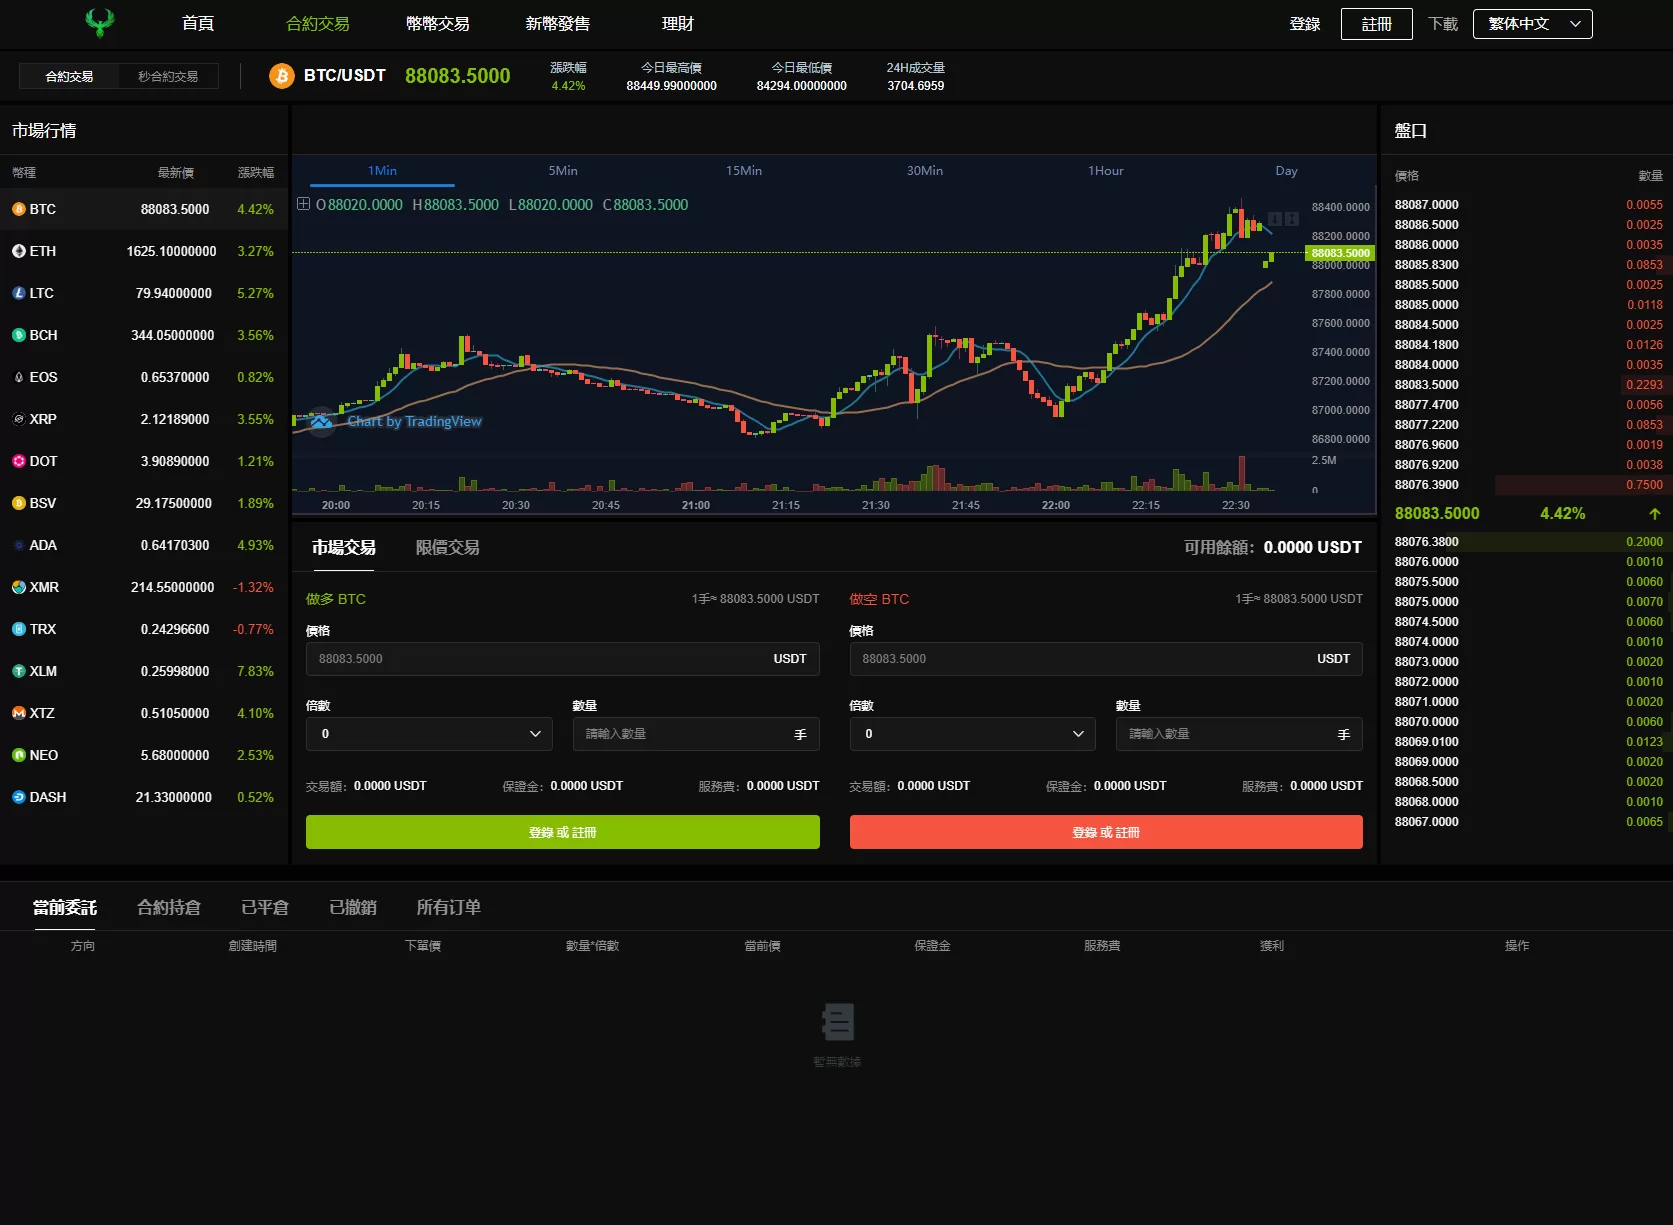This screenshot has height=1225, width=1673.
Task: Click the green 登錄 或 註冊 button
Action: (562, 832)
